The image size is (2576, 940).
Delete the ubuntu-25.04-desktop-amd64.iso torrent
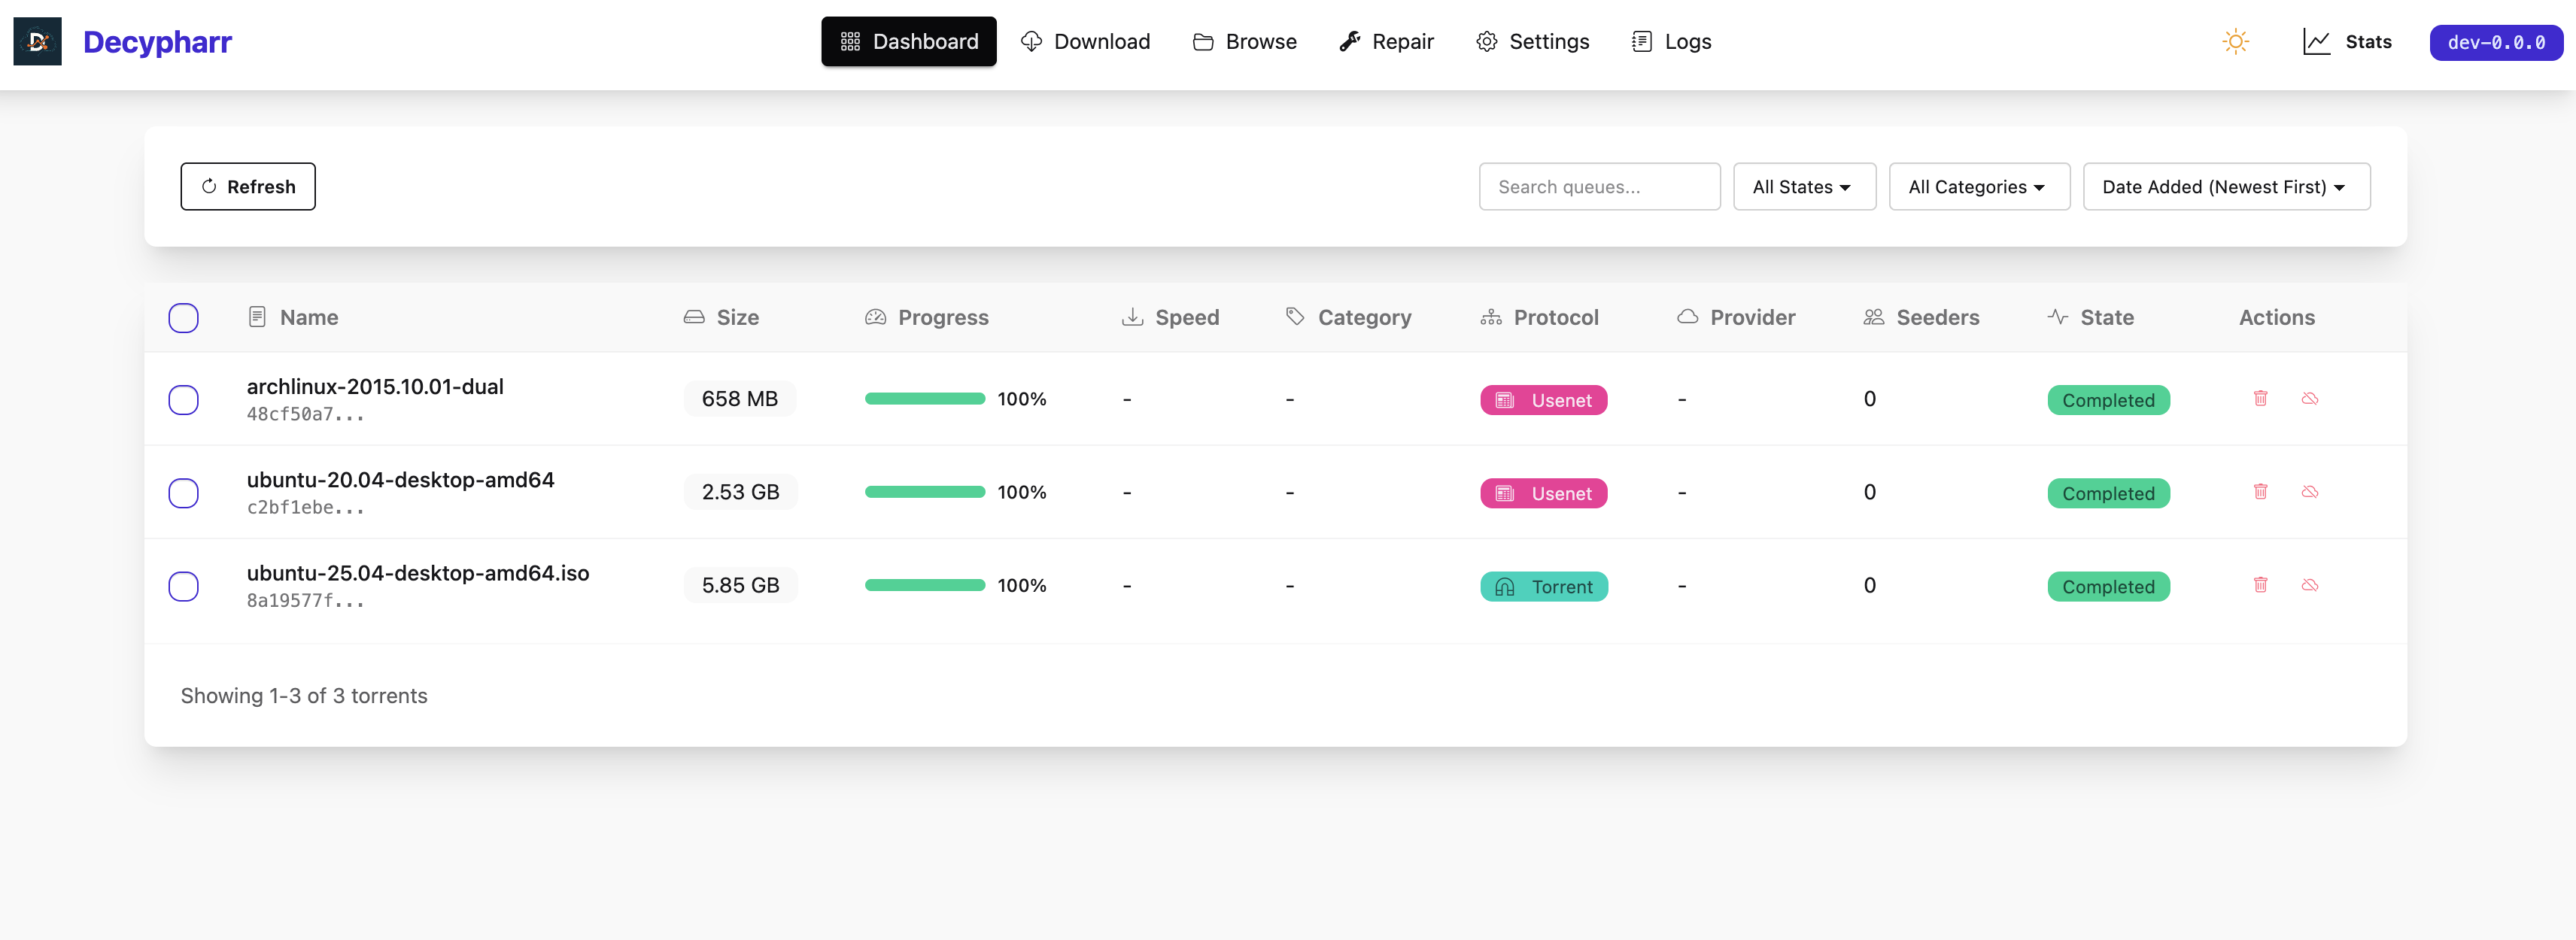(2260, 584)
